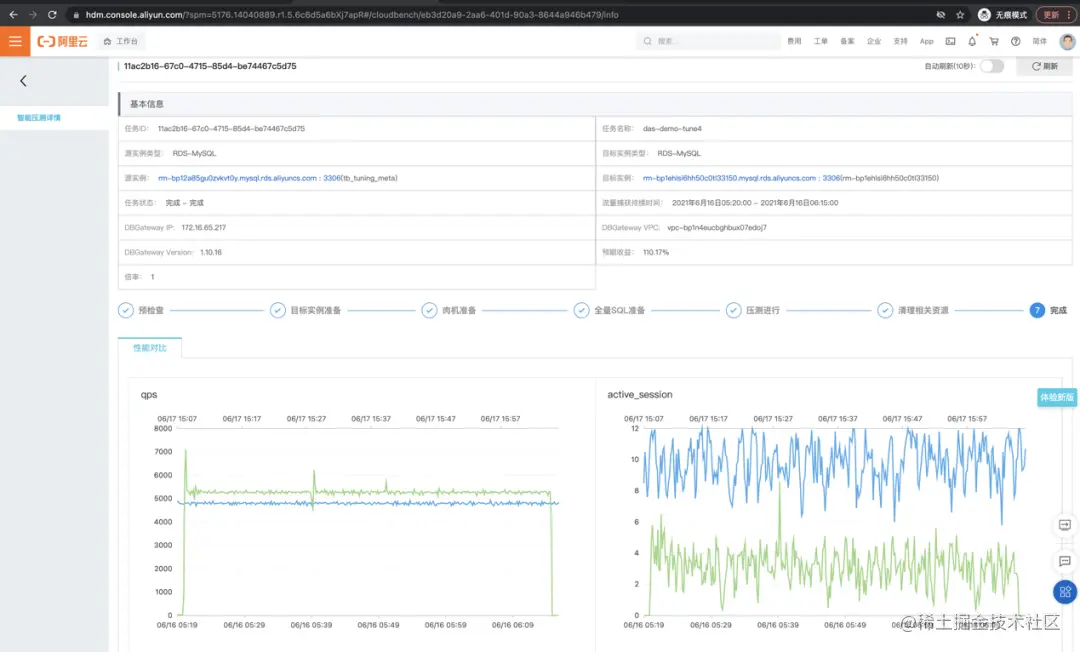Image resolution: width=1080 pixels, height=652 pixels.
Task: Click the 更新 browser update button
Action: (1056, 14)
